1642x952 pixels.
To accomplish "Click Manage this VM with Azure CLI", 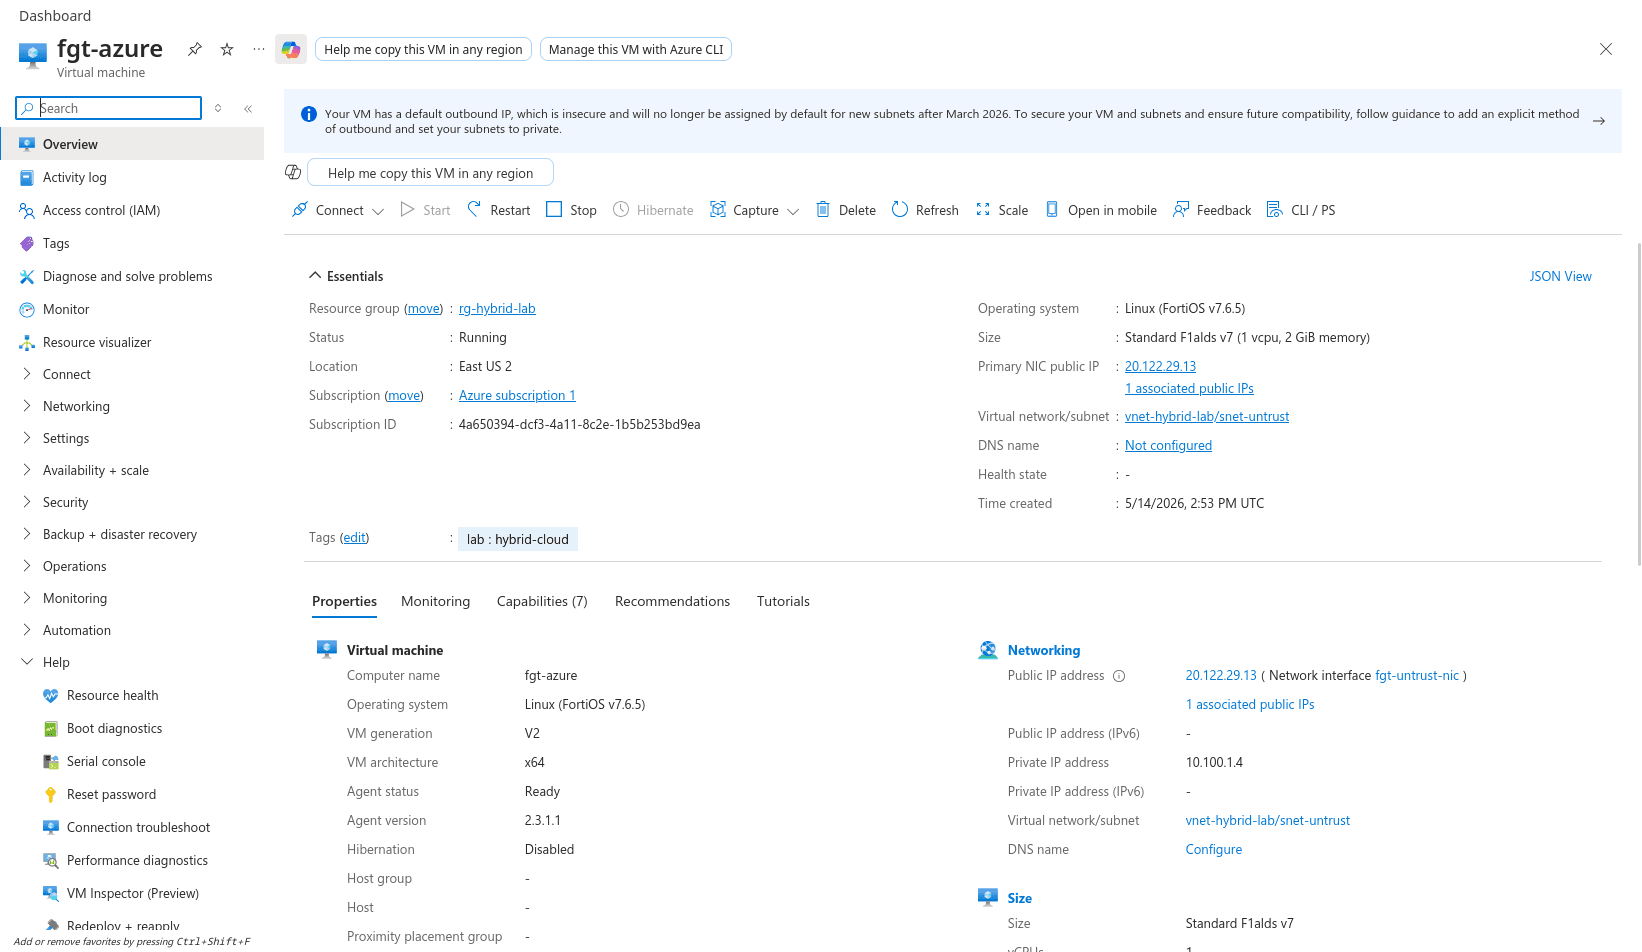I will tap(636, 49).
